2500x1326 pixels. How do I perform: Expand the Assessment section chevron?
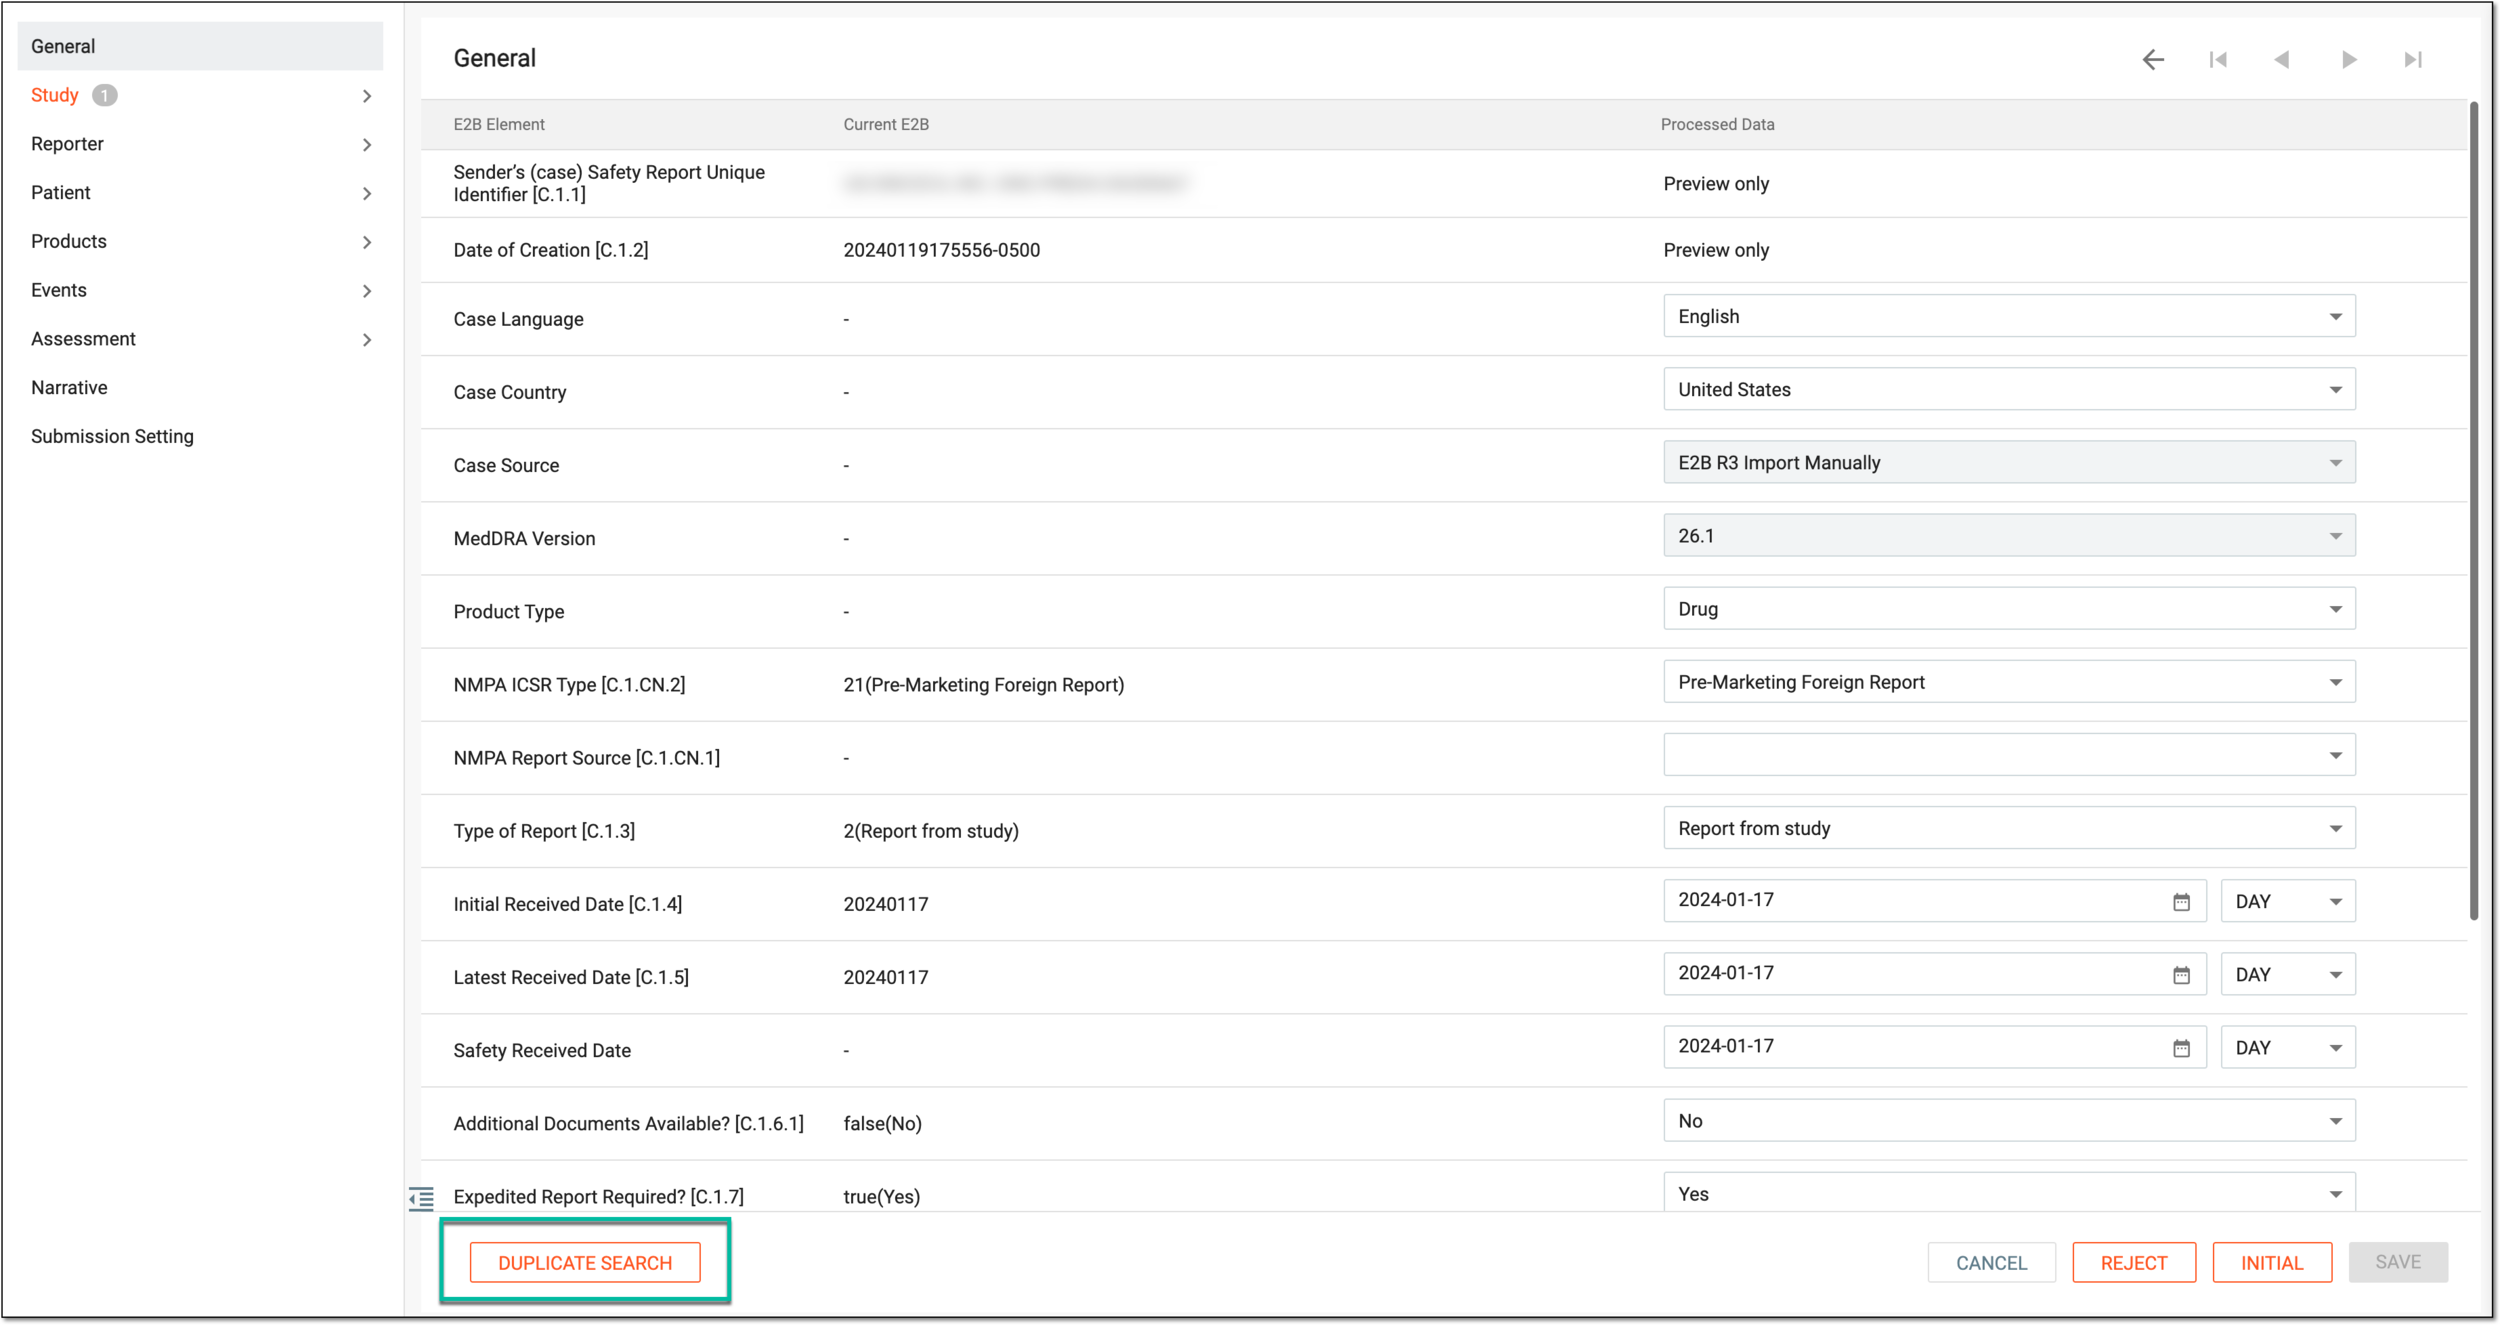click(367, 340)
